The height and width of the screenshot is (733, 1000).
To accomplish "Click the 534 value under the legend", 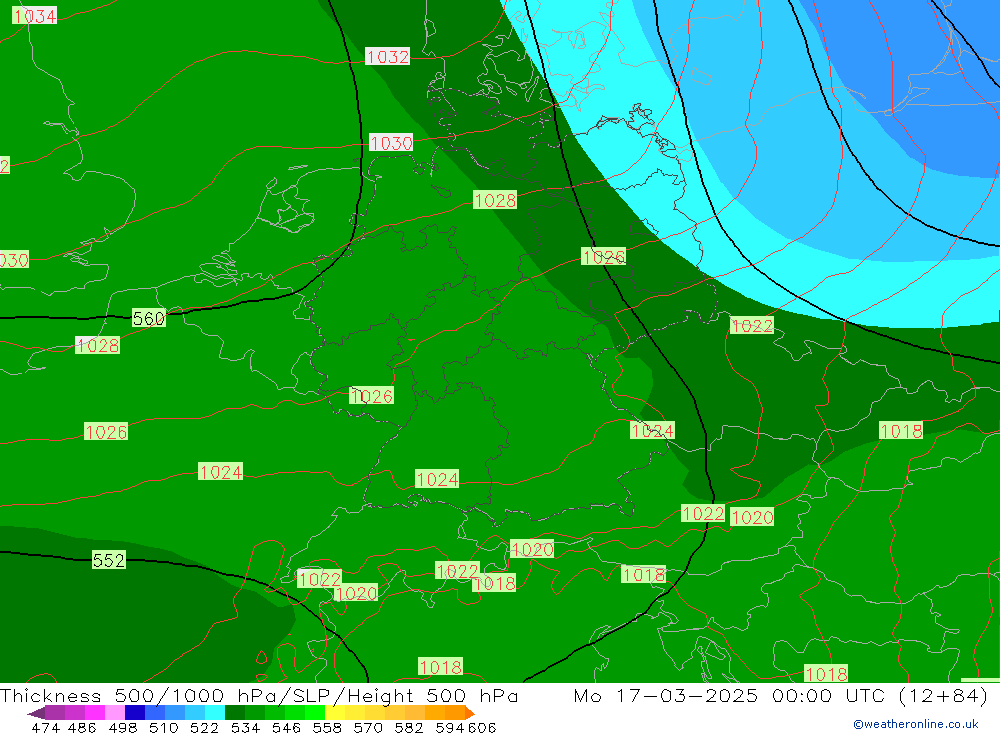I will (246, 727).
